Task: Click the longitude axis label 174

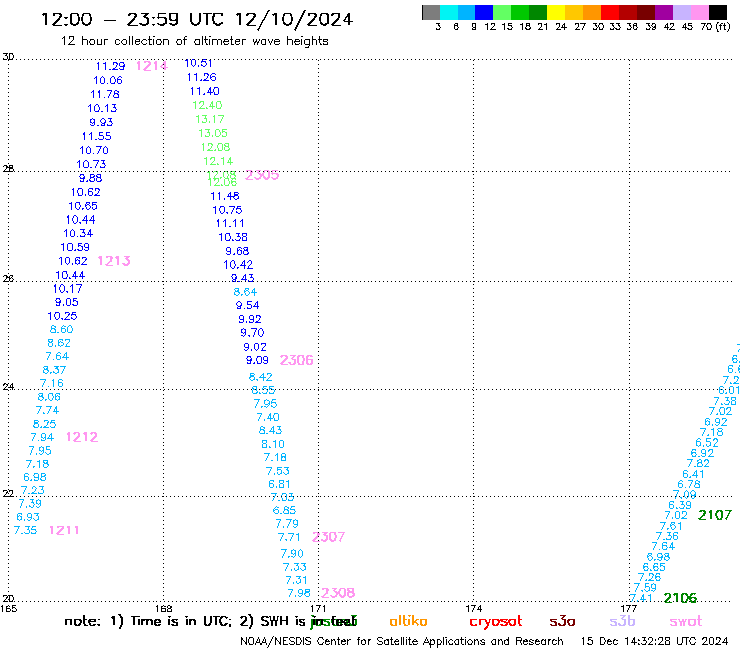Action: tap(473, 608)
